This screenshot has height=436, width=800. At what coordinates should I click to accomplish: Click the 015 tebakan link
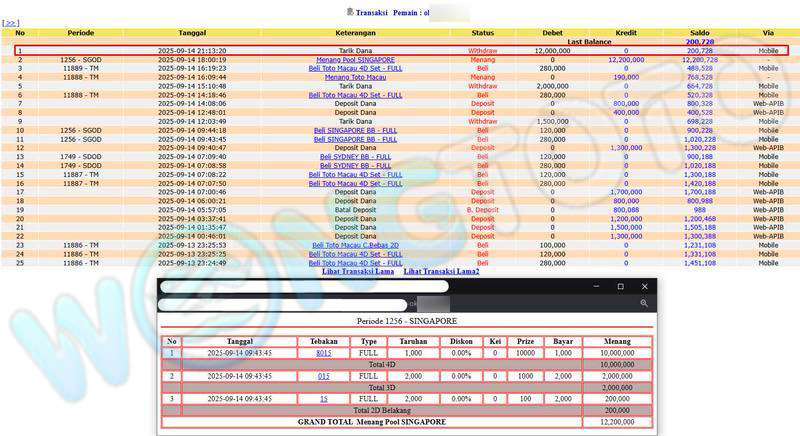pos(323,375)
